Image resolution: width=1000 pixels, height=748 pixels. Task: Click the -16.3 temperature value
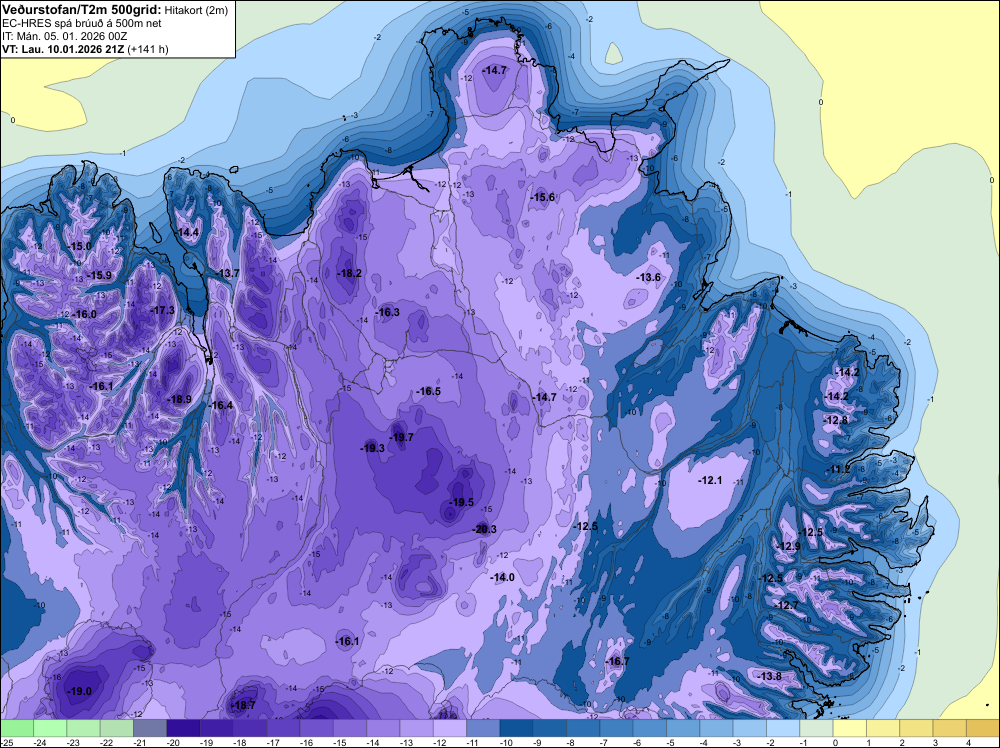tap(387, 312)
